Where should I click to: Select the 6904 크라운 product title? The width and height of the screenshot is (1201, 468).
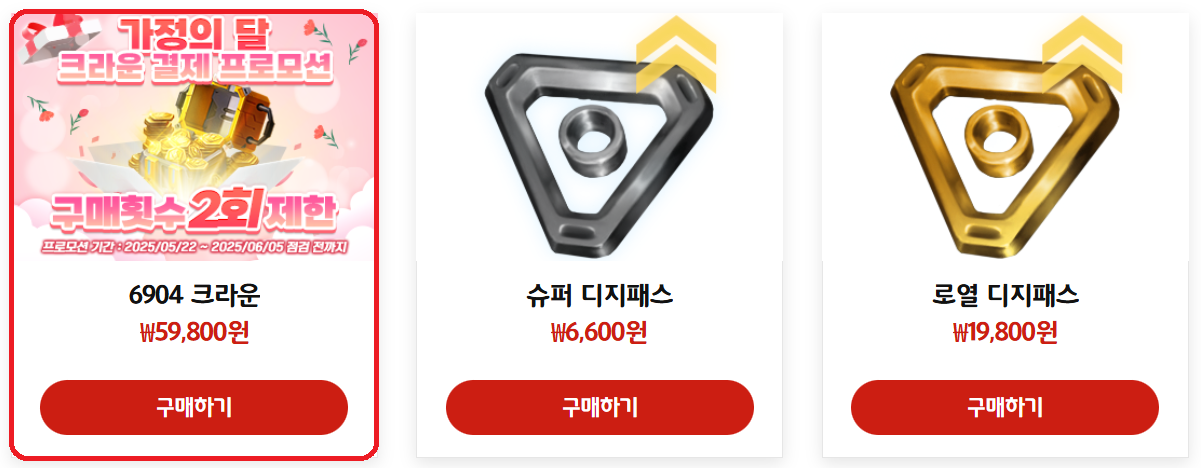194,296
